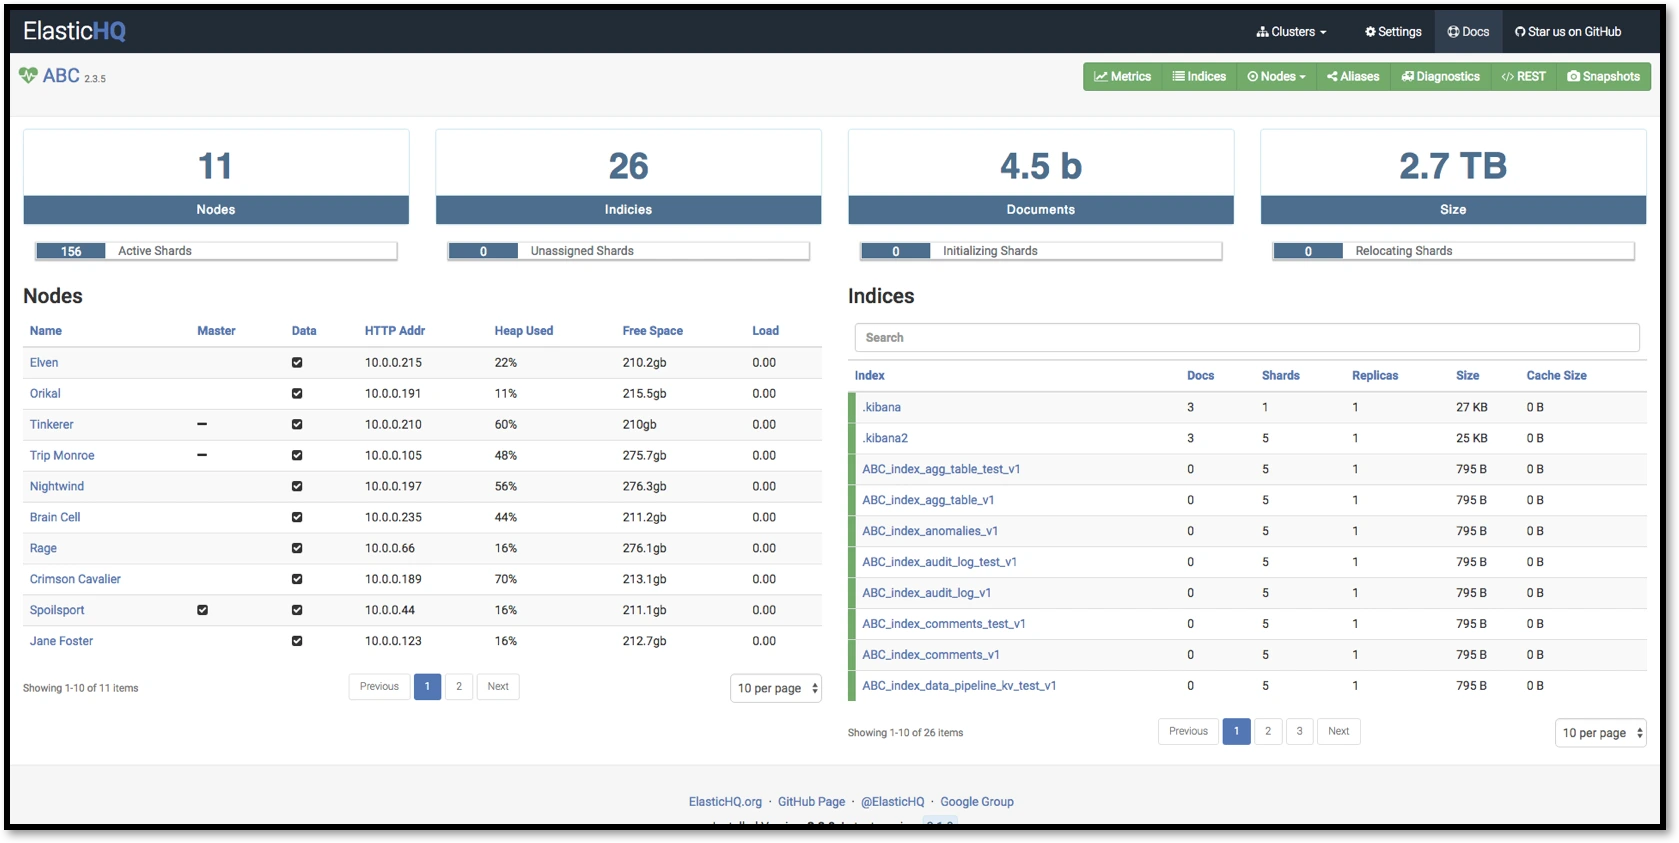Click the green heartbeat cluster health icon

[28, 75]
